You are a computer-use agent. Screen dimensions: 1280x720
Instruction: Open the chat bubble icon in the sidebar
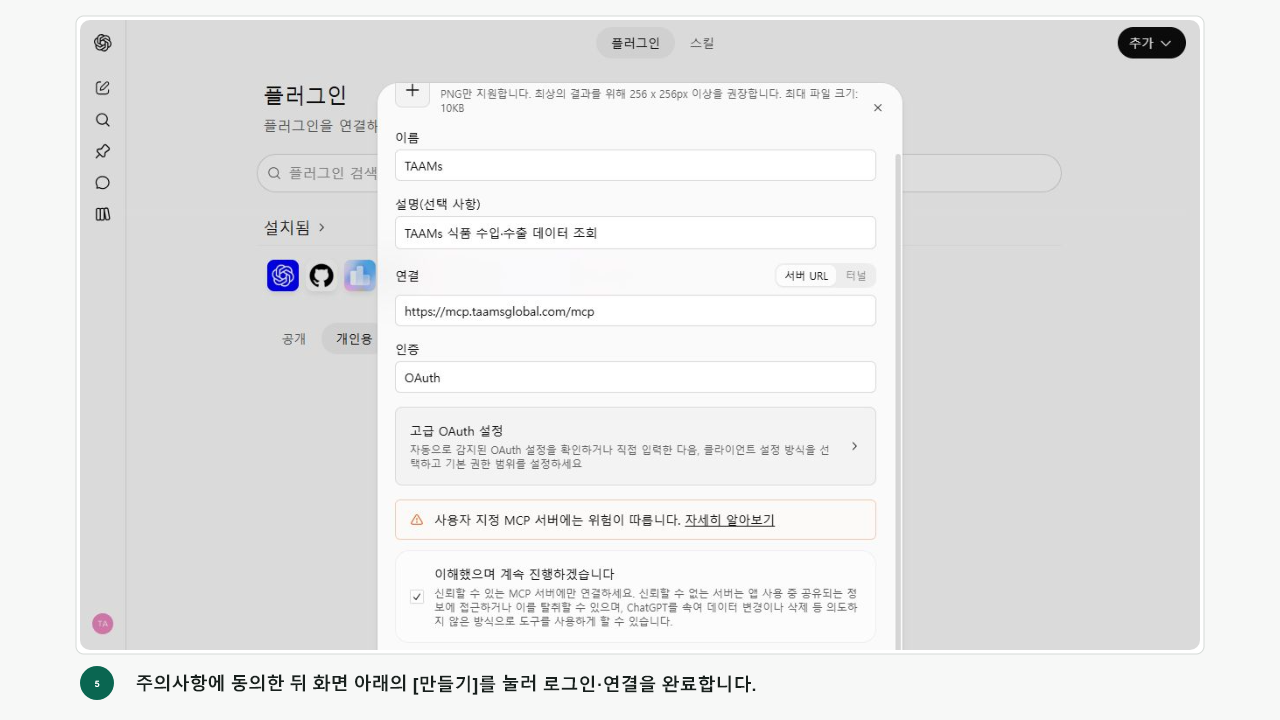(102, 183)
